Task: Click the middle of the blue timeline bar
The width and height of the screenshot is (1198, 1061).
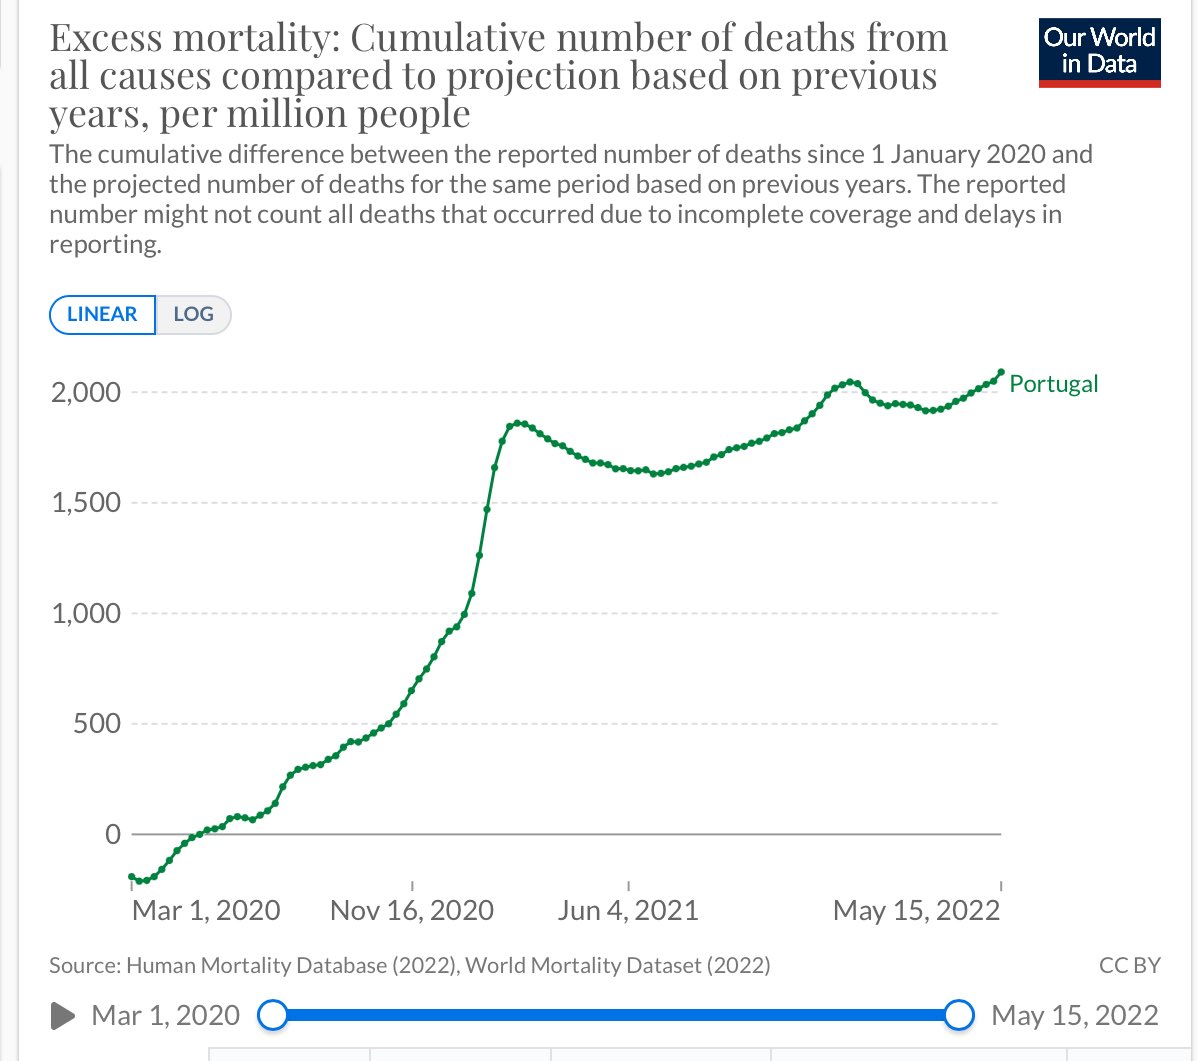Action: click(615, 1016)
